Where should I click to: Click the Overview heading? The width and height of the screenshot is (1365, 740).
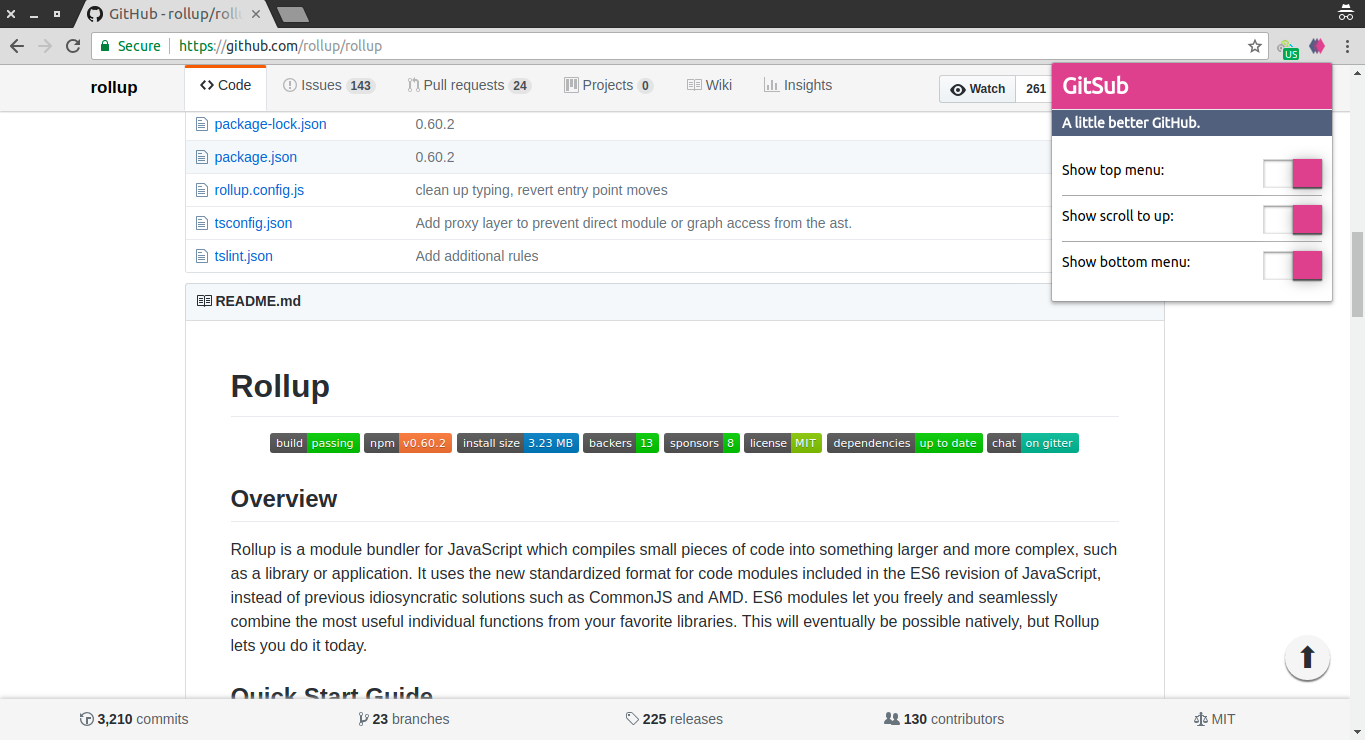284,499
